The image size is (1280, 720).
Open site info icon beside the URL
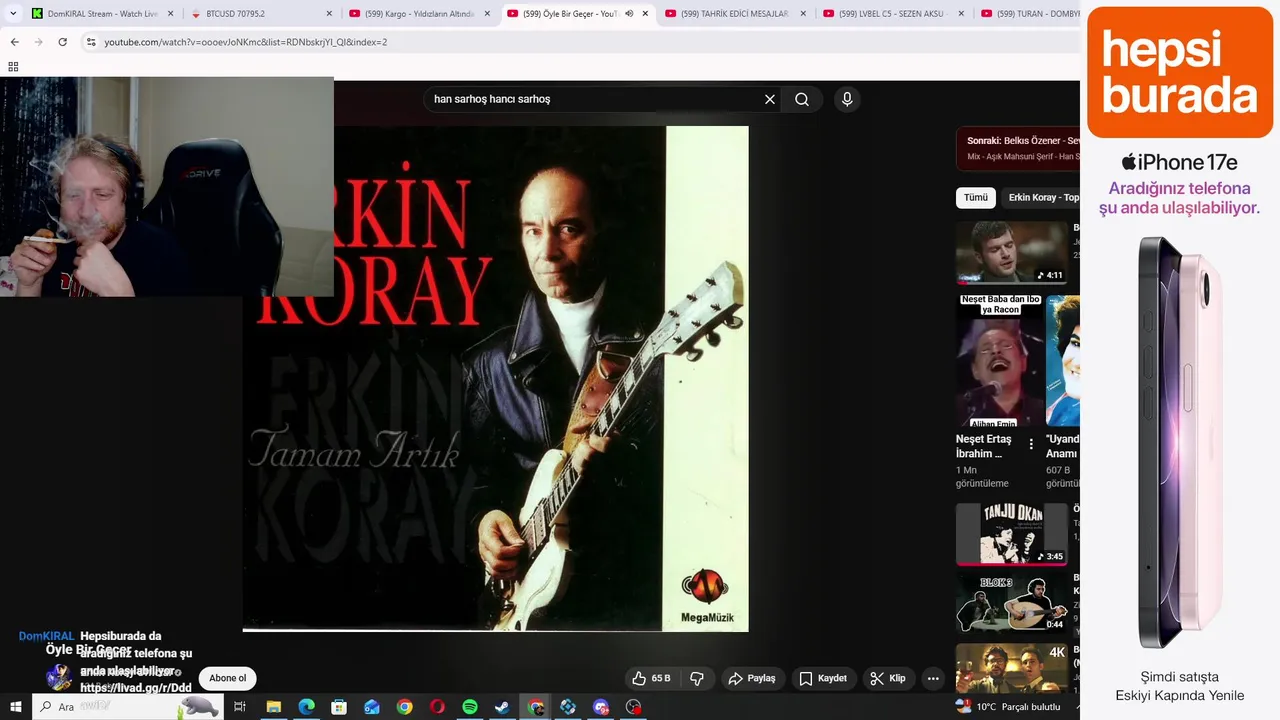[91, 42]
